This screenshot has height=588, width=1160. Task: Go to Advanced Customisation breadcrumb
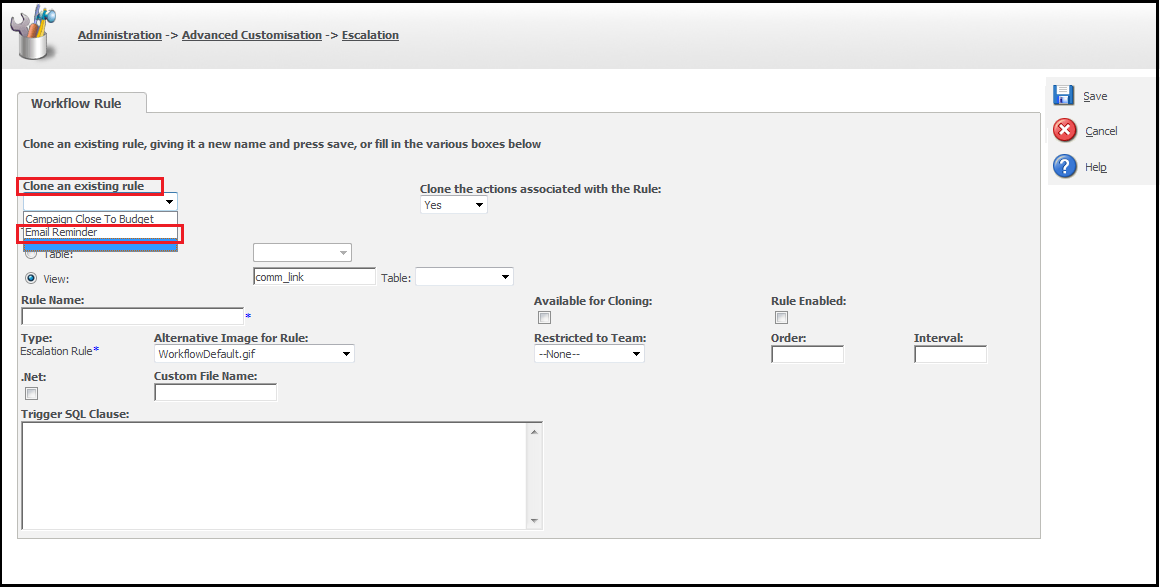pyautogui.click(x=252, y=35)
